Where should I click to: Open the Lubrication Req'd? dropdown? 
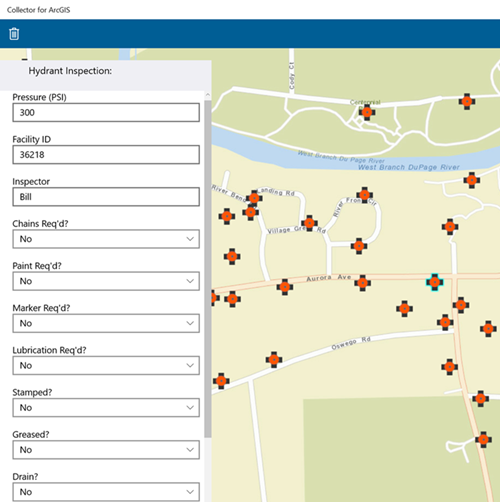(106, 365)
